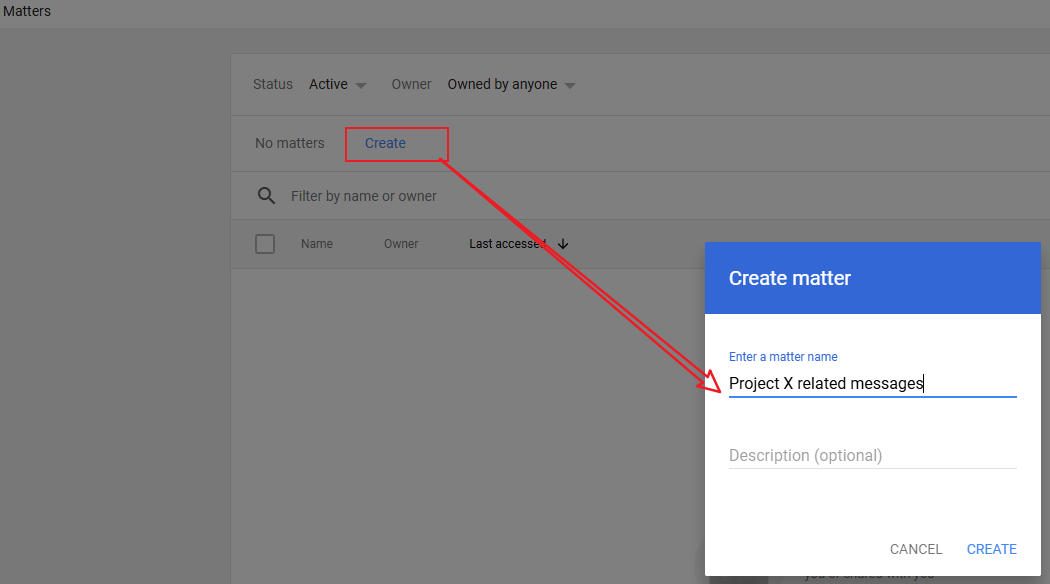Click the Status filter label
Screen dimensions: 1050x584
coord(272,85)
